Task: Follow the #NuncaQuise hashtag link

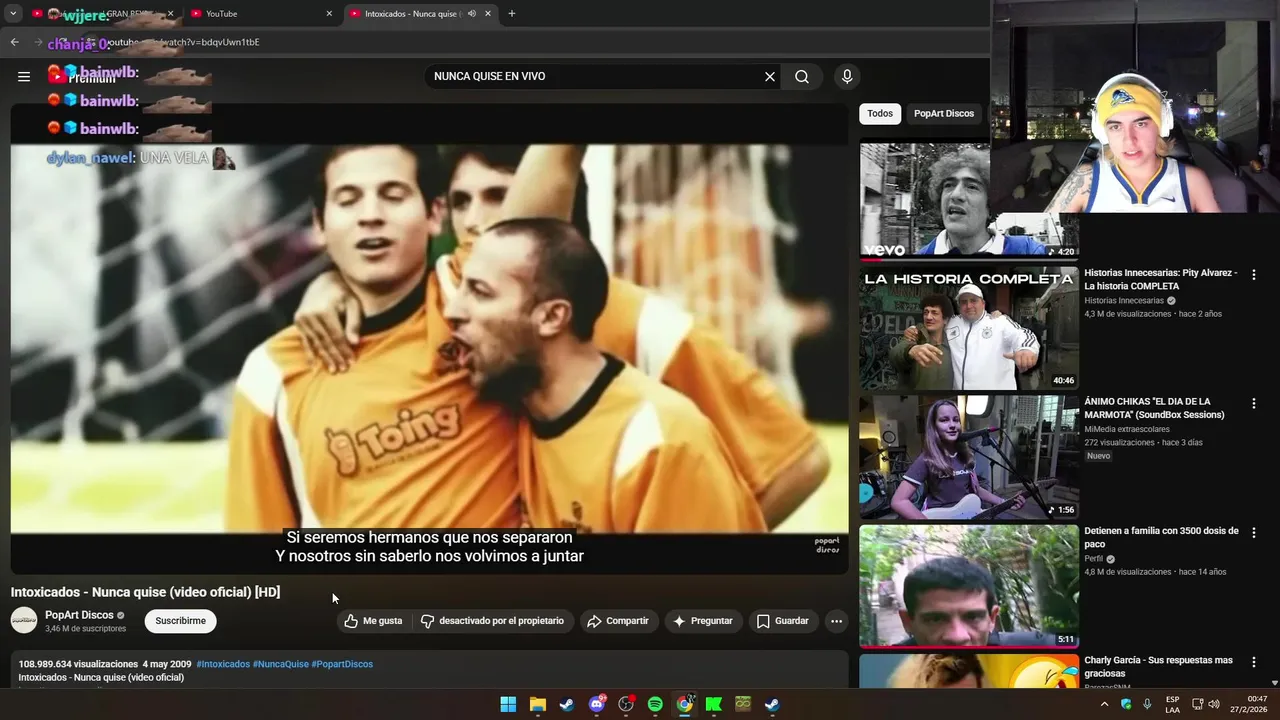Action: (x=281, y=664)
